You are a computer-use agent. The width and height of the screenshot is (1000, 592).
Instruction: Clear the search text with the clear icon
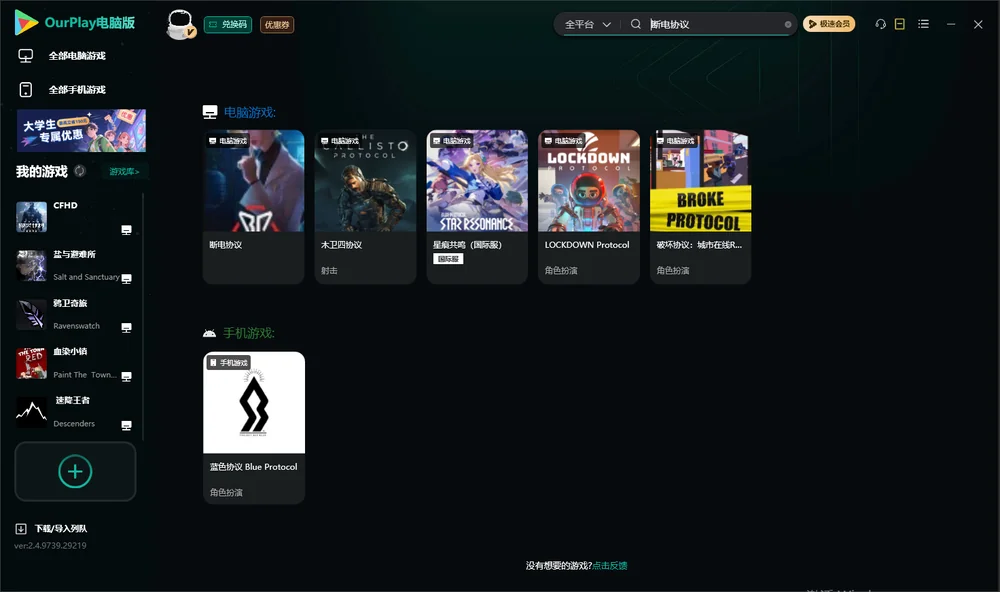point(788,24)
